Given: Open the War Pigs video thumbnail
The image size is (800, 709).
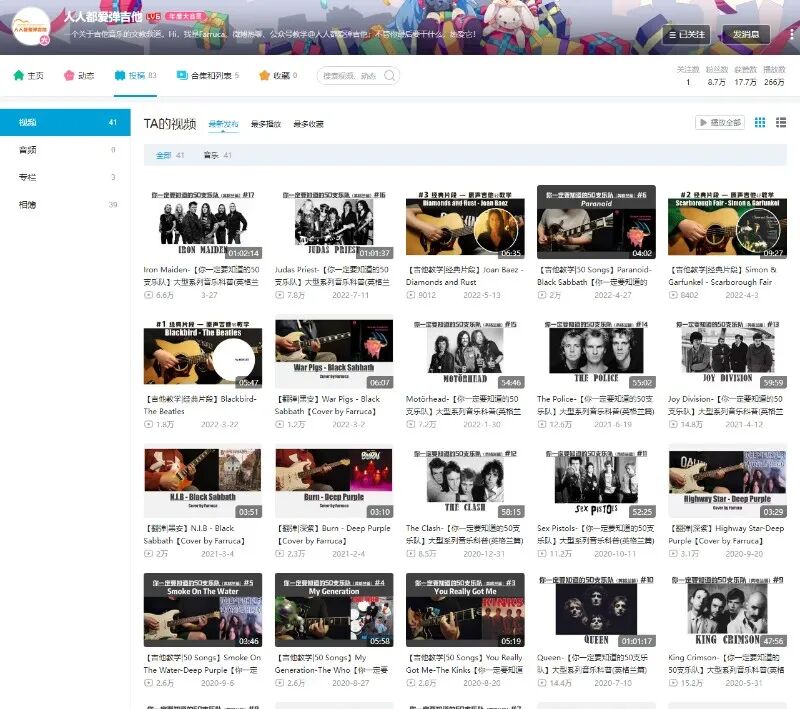Looking at the screenshot, I should coord(334,351).
